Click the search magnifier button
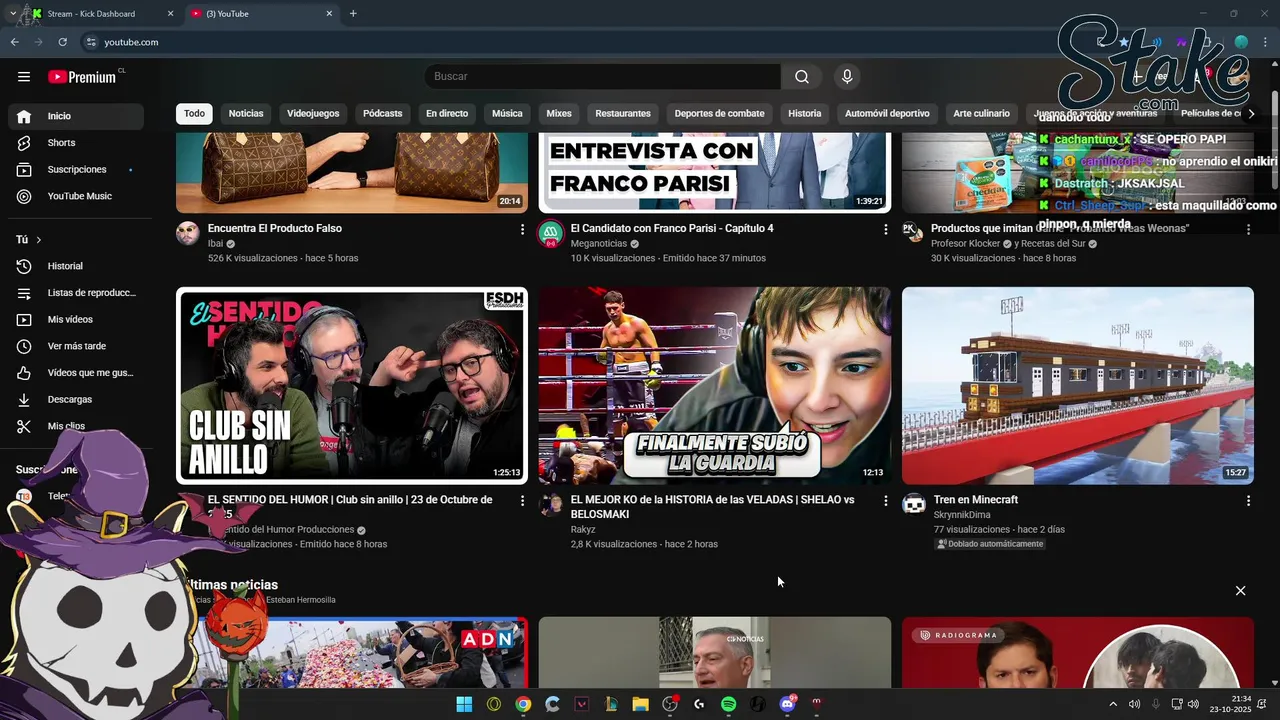This screenshot has width=1280, height=720. pyautogui.click(x=802, y=77)
